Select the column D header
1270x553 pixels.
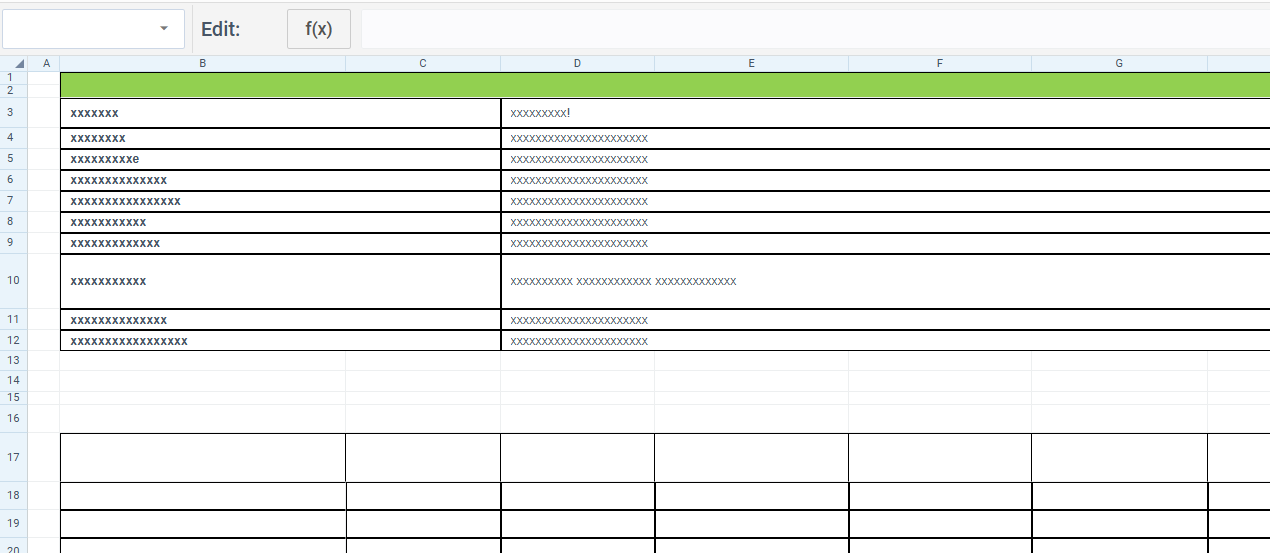pyautogui.click(x=577, y=64)
